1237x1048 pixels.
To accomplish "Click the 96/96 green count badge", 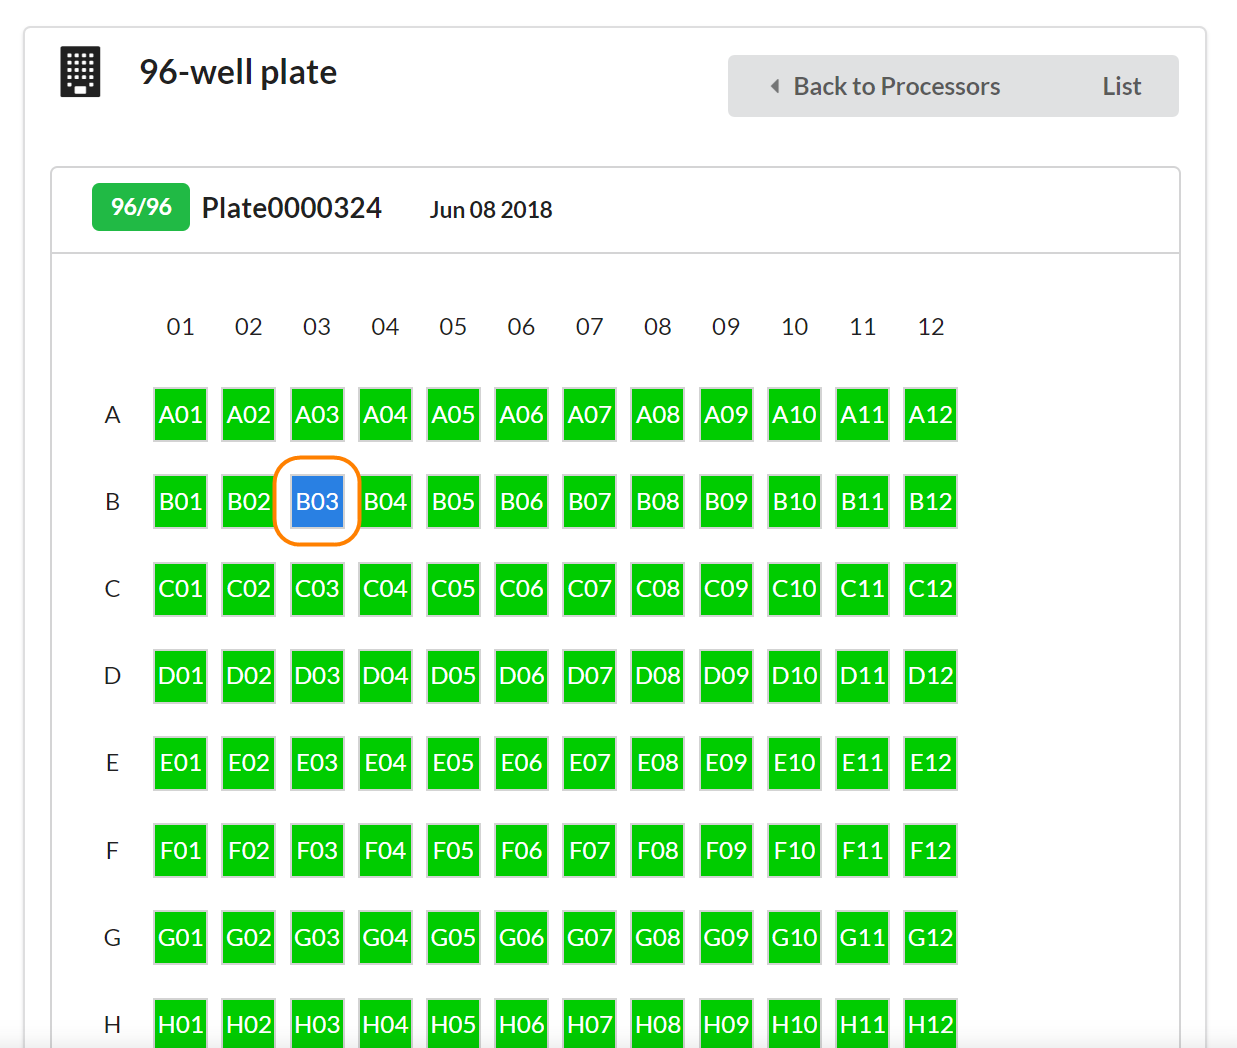I will click(141, 207).
